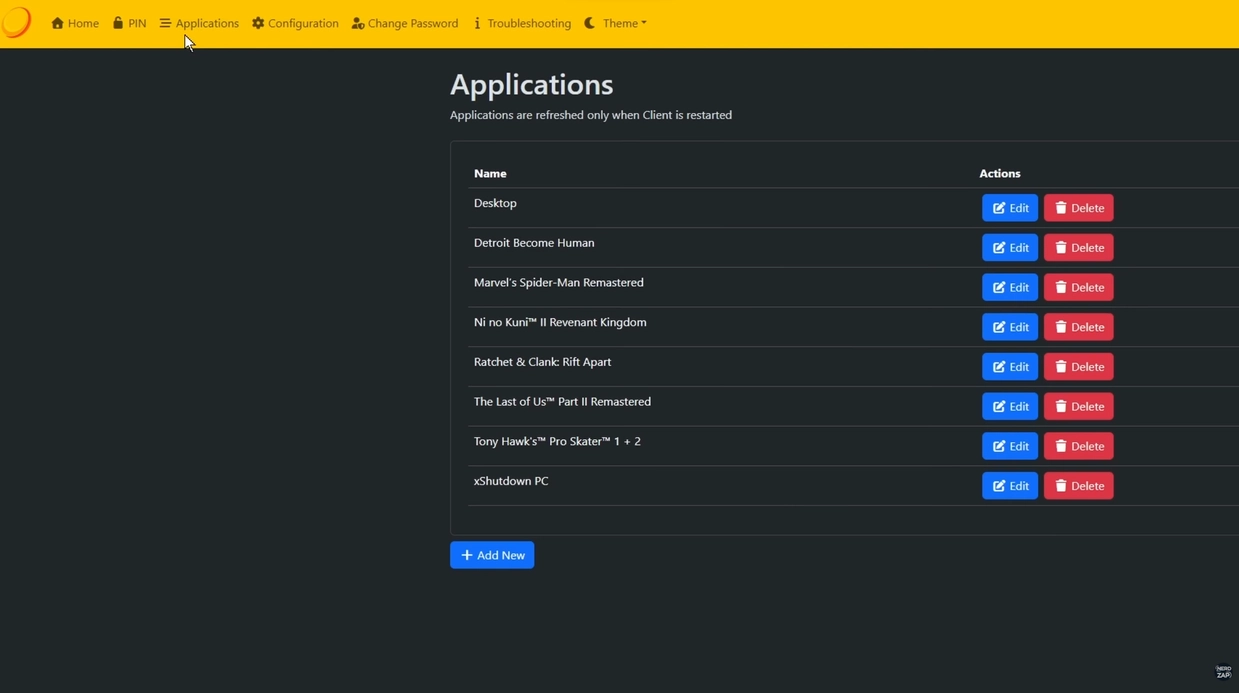Go to the Configuration page

pyautogui.click(x=295, y=23)
